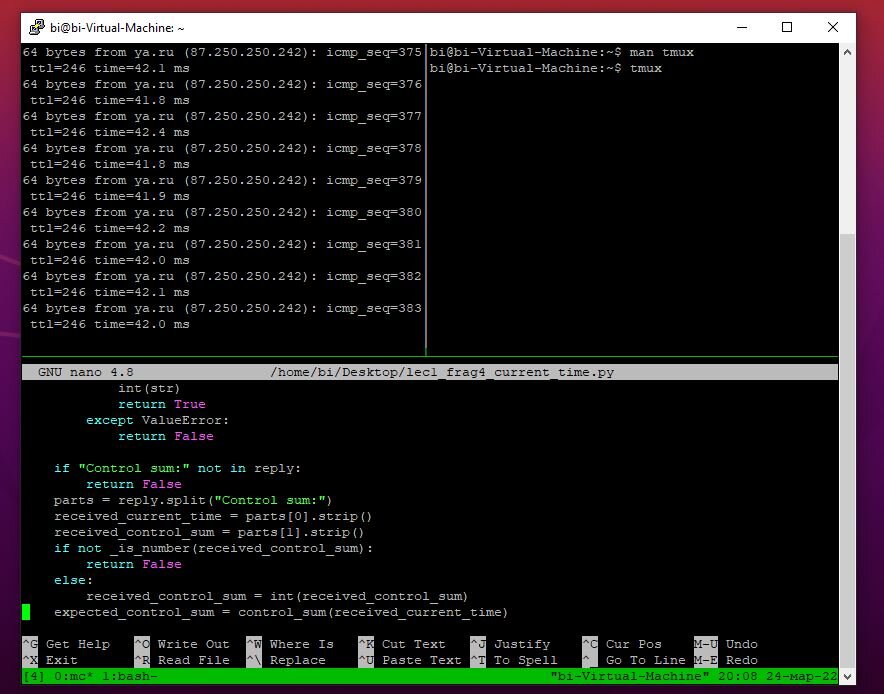
Task: Click the 'int(str)' code line
Action: tap(149, 388)
